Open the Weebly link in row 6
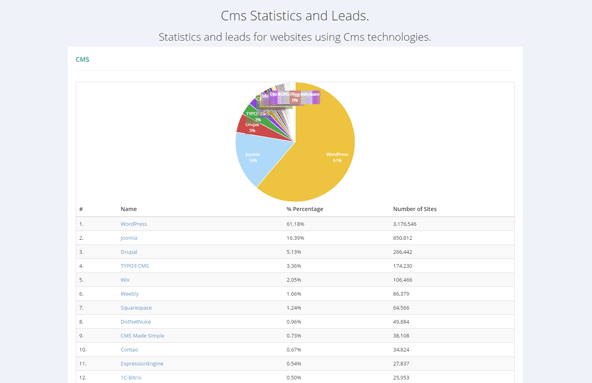The width and height of the screenshot is (592, 383). coord(130,294)
